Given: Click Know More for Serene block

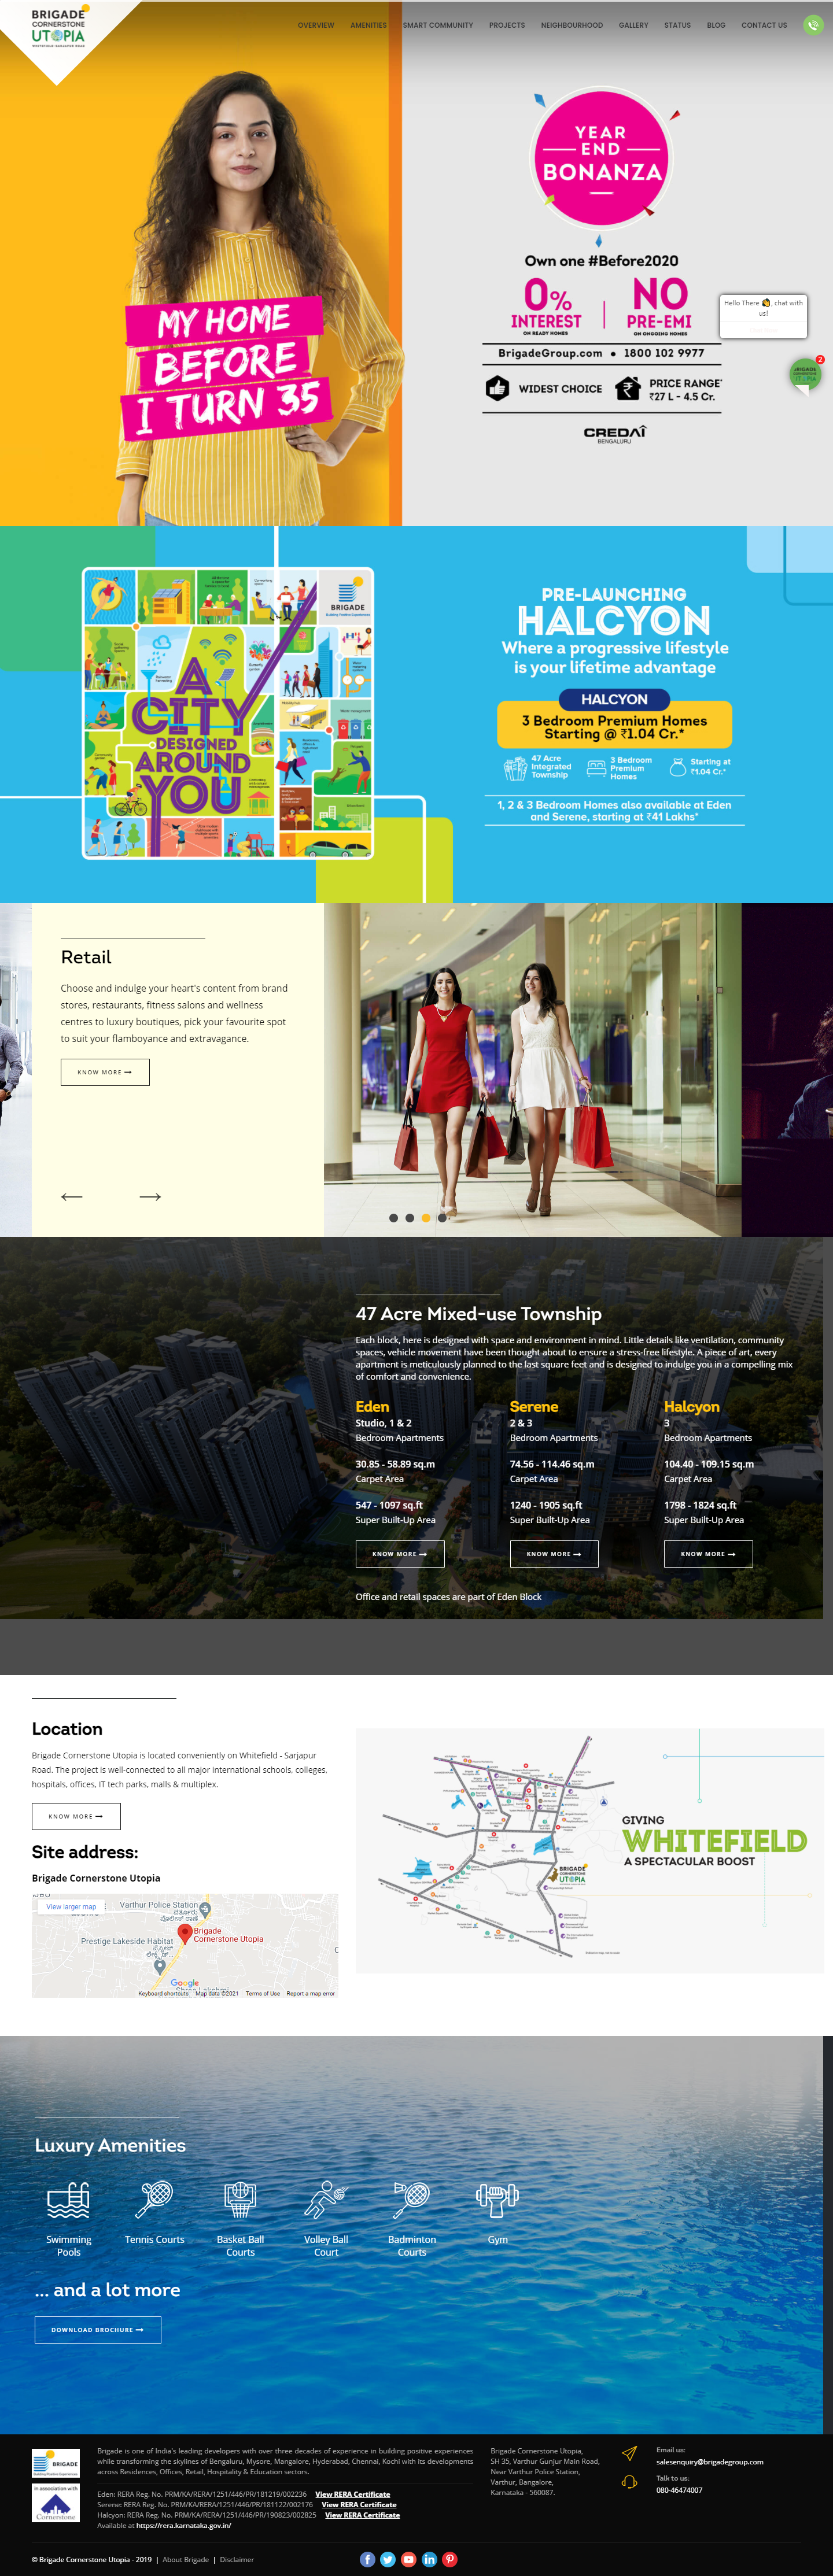Looking at the screenshot, I should coord(554,1553).
